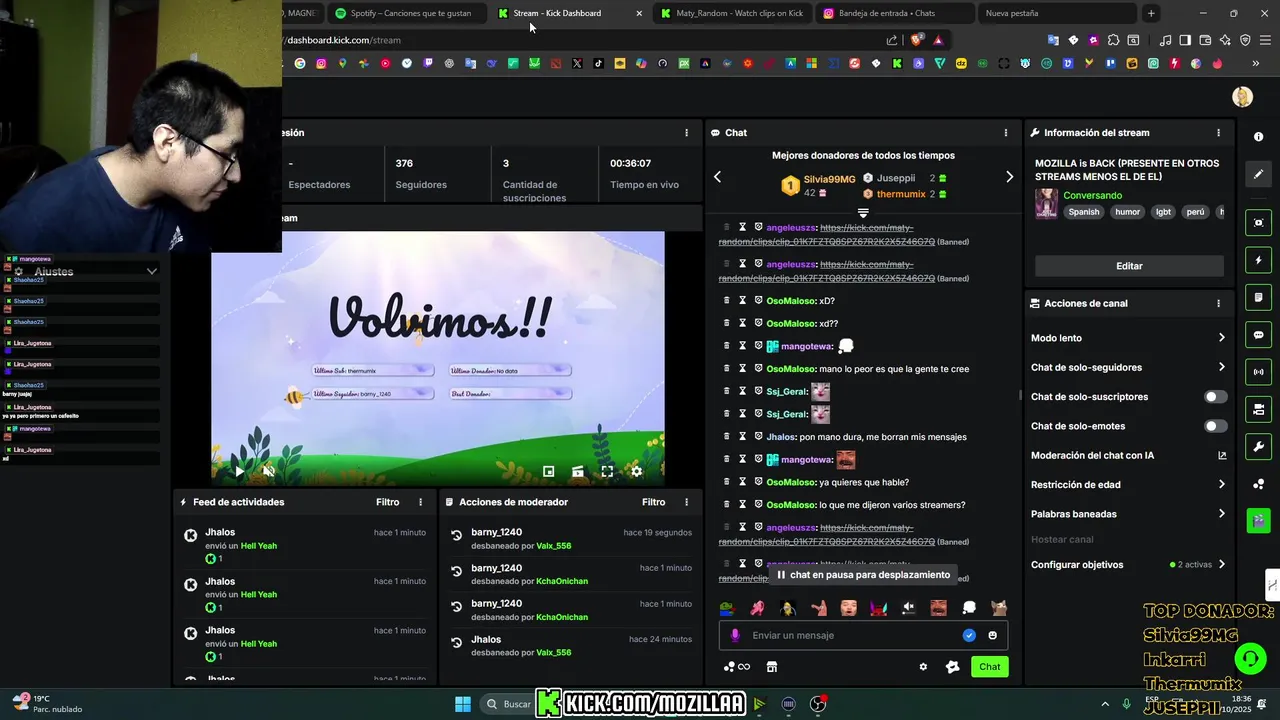
Task: Toggle the channel actions sidebar icon
Action: point(1258,409)
